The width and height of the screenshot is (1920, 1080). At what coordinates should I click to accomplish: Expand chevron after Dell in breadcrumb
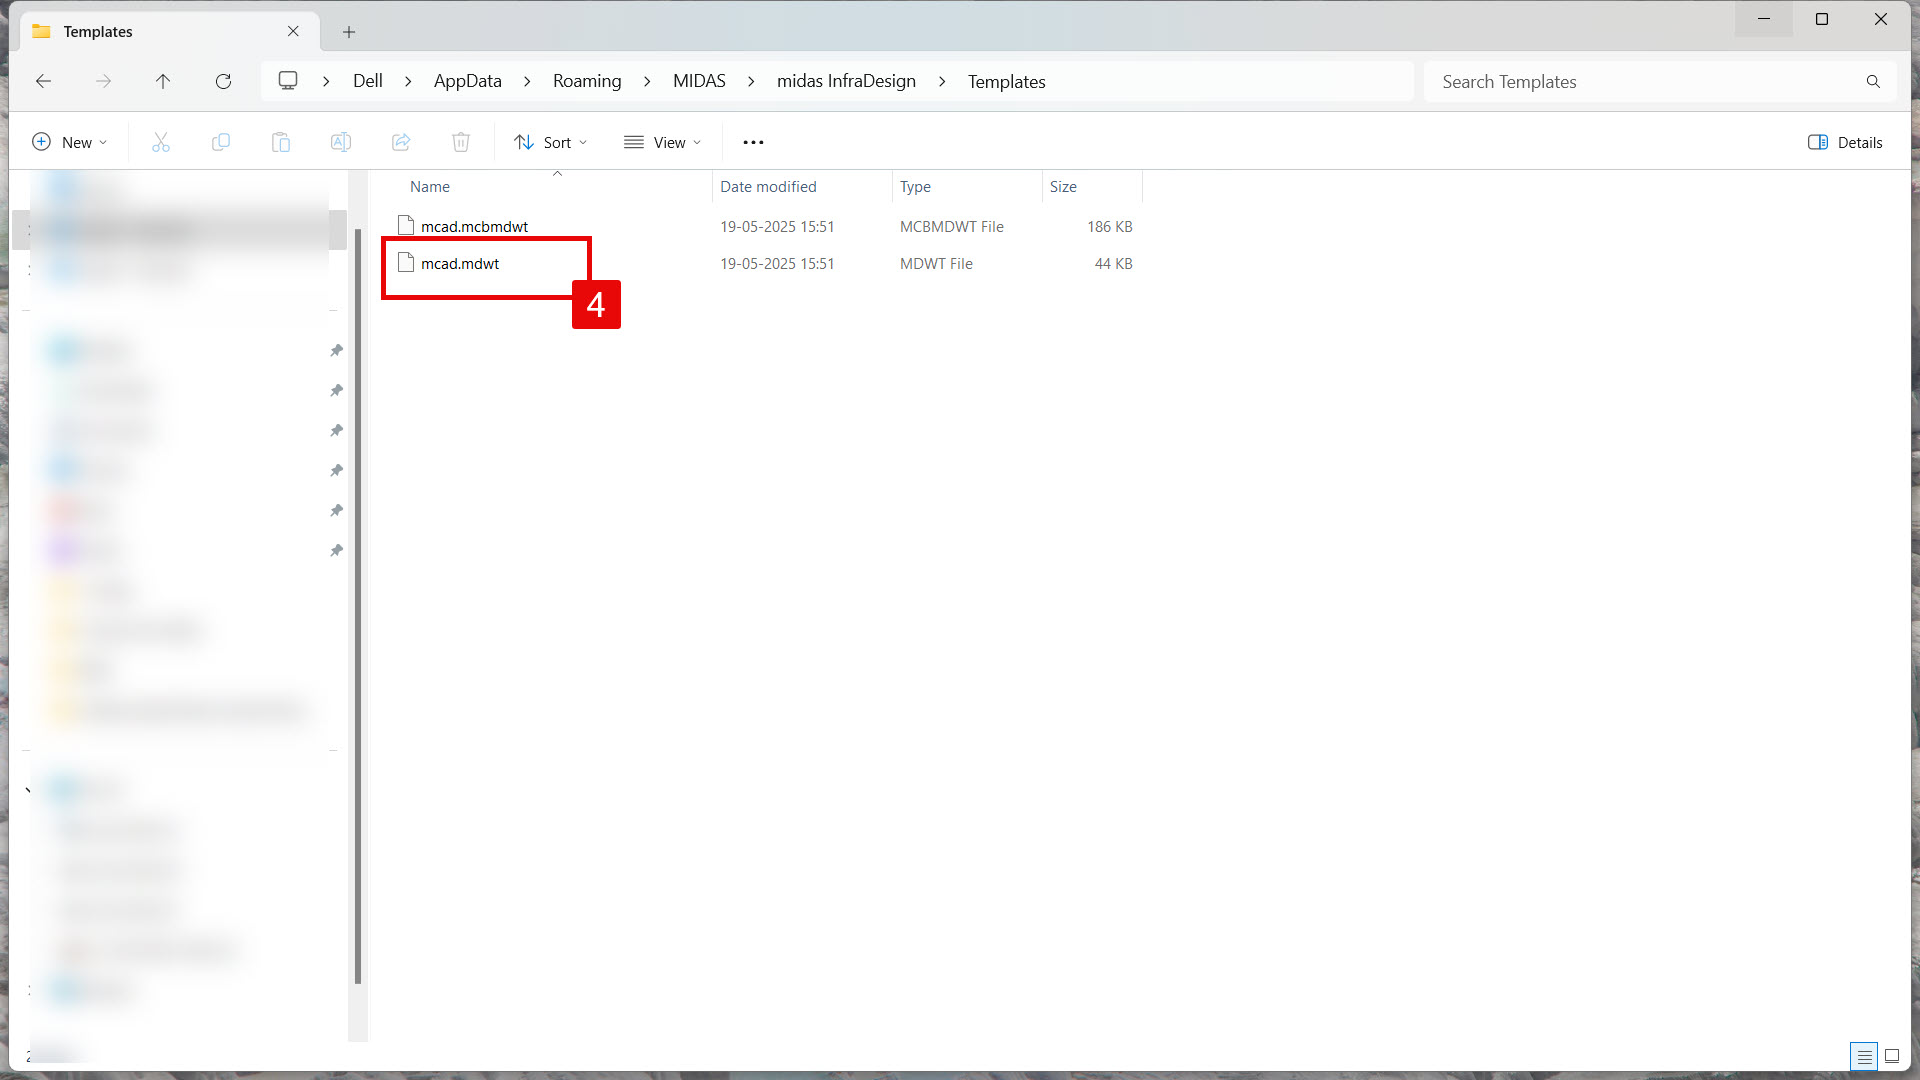tap(408, 81)
